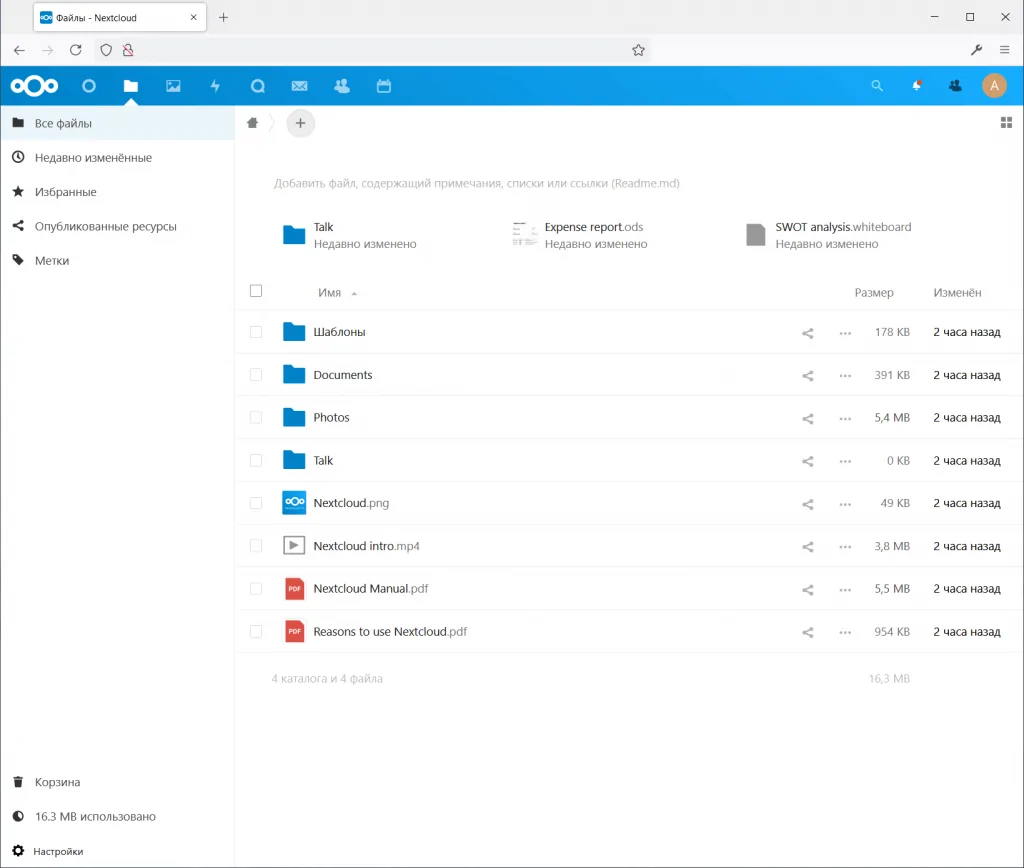Open Метки tags in sidebar
1024x868 pixels.
tap(118, 261)
